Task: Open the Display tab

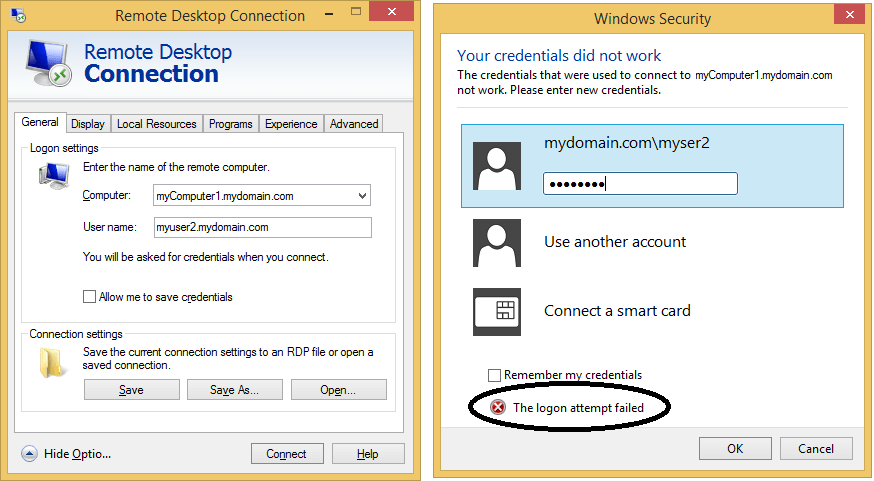Action: pos(88,124)
